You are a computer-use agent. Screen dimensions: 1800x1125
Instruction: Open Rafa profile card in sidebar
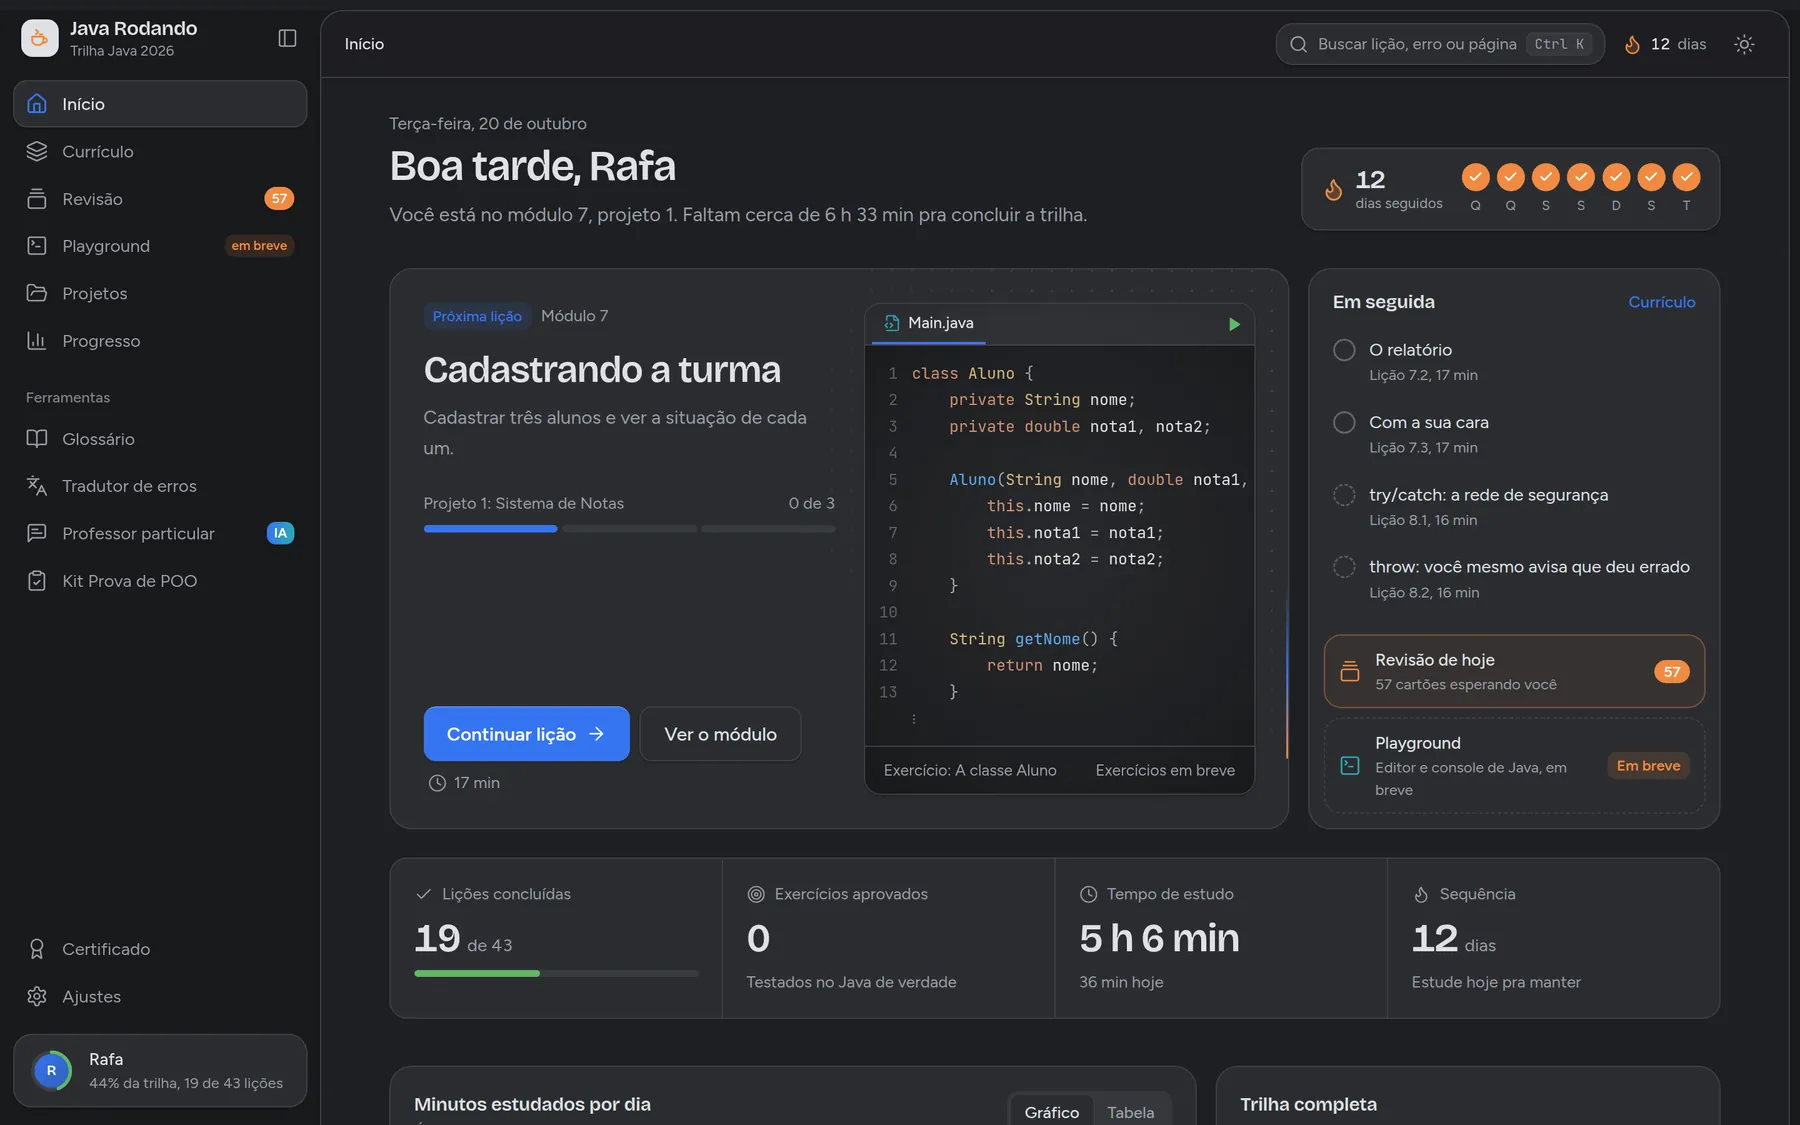click(x=160, y=1070)
